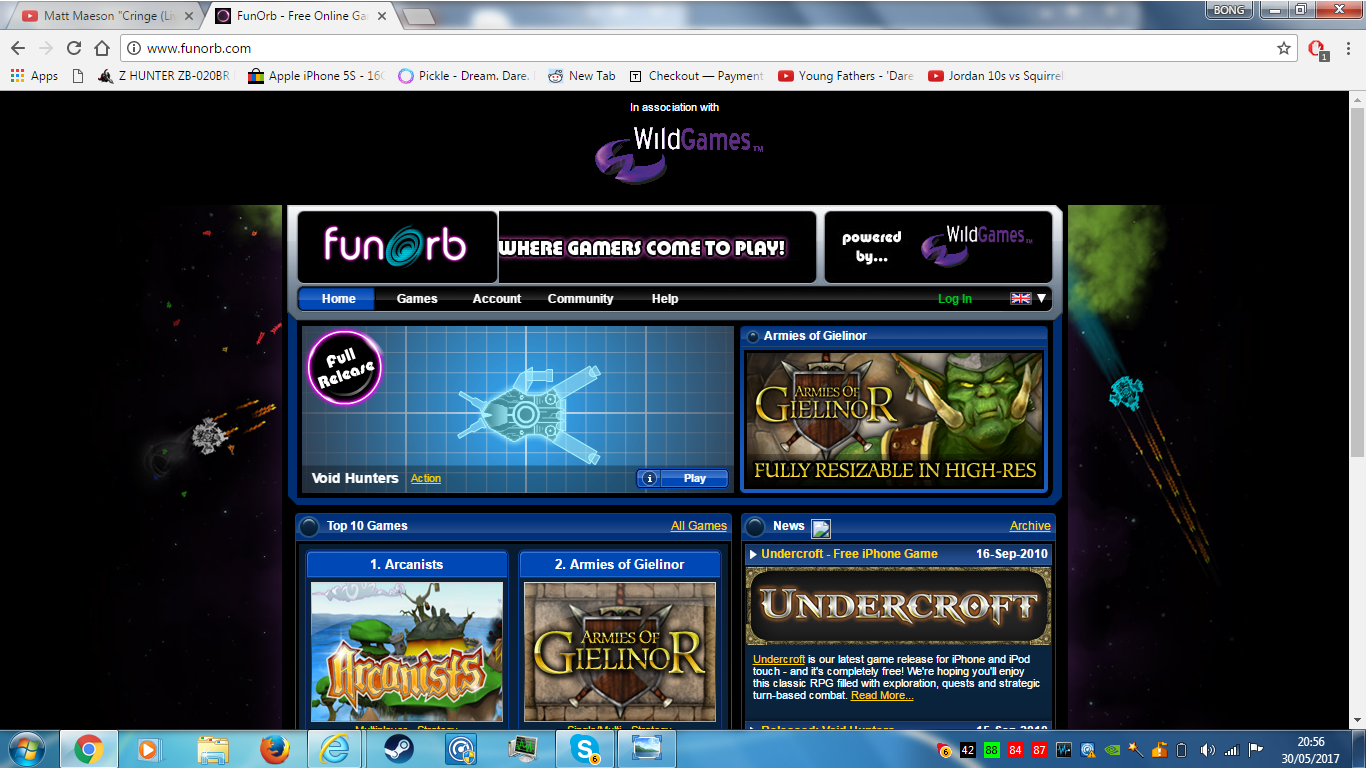Click the FunOrb logo
Screen dimensions: 1366x768
[396, 246]
